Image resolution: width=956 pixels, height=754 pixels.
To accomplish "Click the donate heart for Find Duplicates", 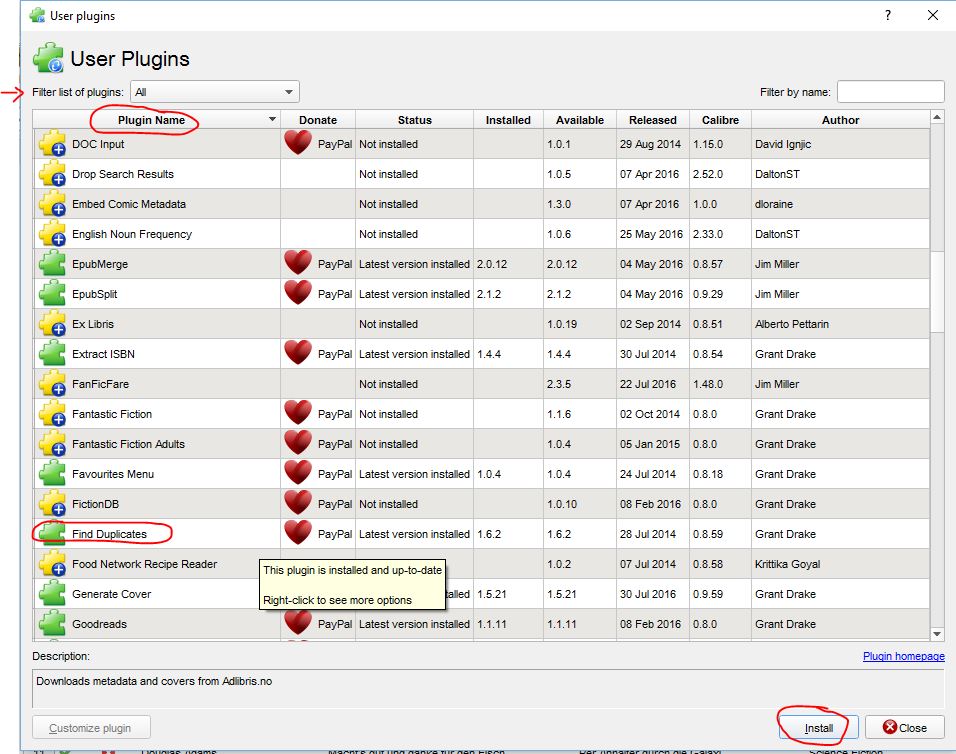I will click(x=298, y=532).
